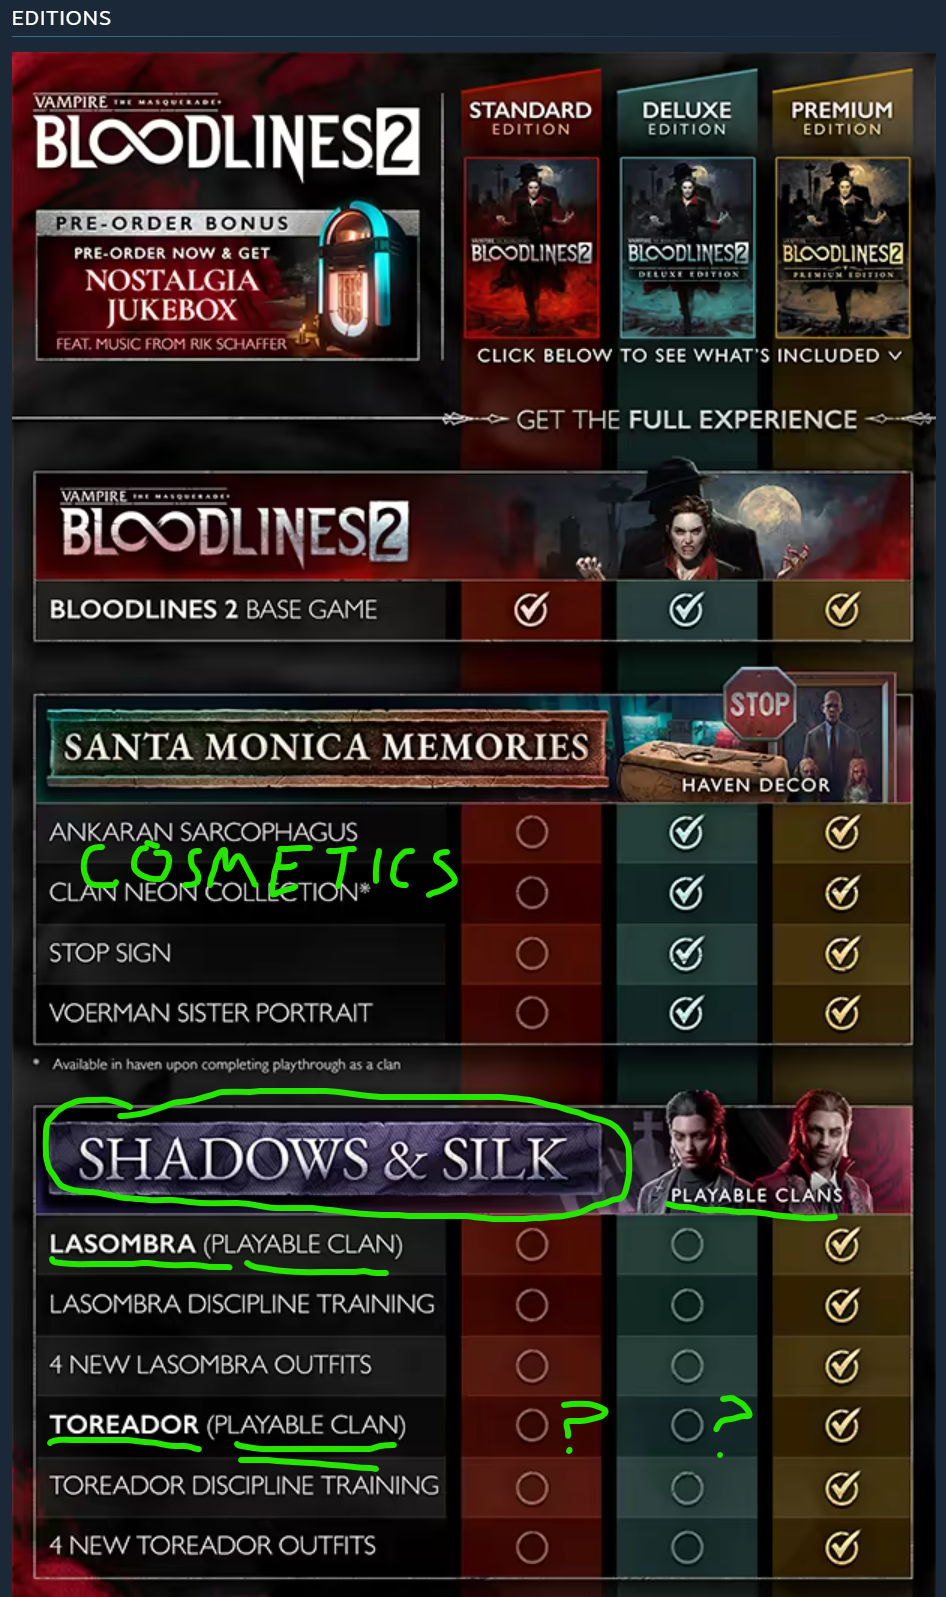Click Premium checkmark for Lasombra playable clan
This screenshot has width=946, height=1597.
pyautogui.click(x=842, y=1245)
